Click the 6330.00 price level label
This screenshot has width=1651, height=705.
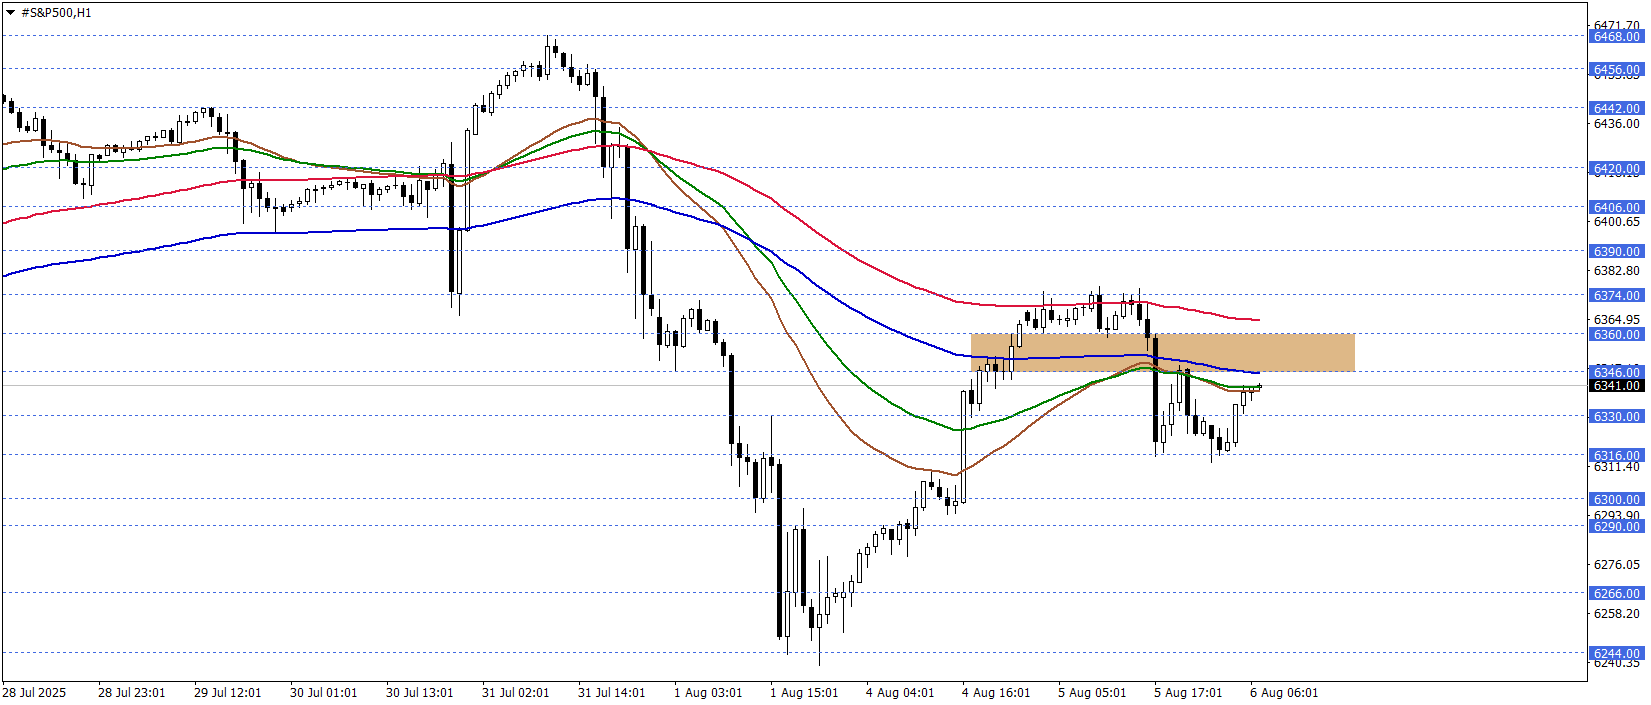1616,417
